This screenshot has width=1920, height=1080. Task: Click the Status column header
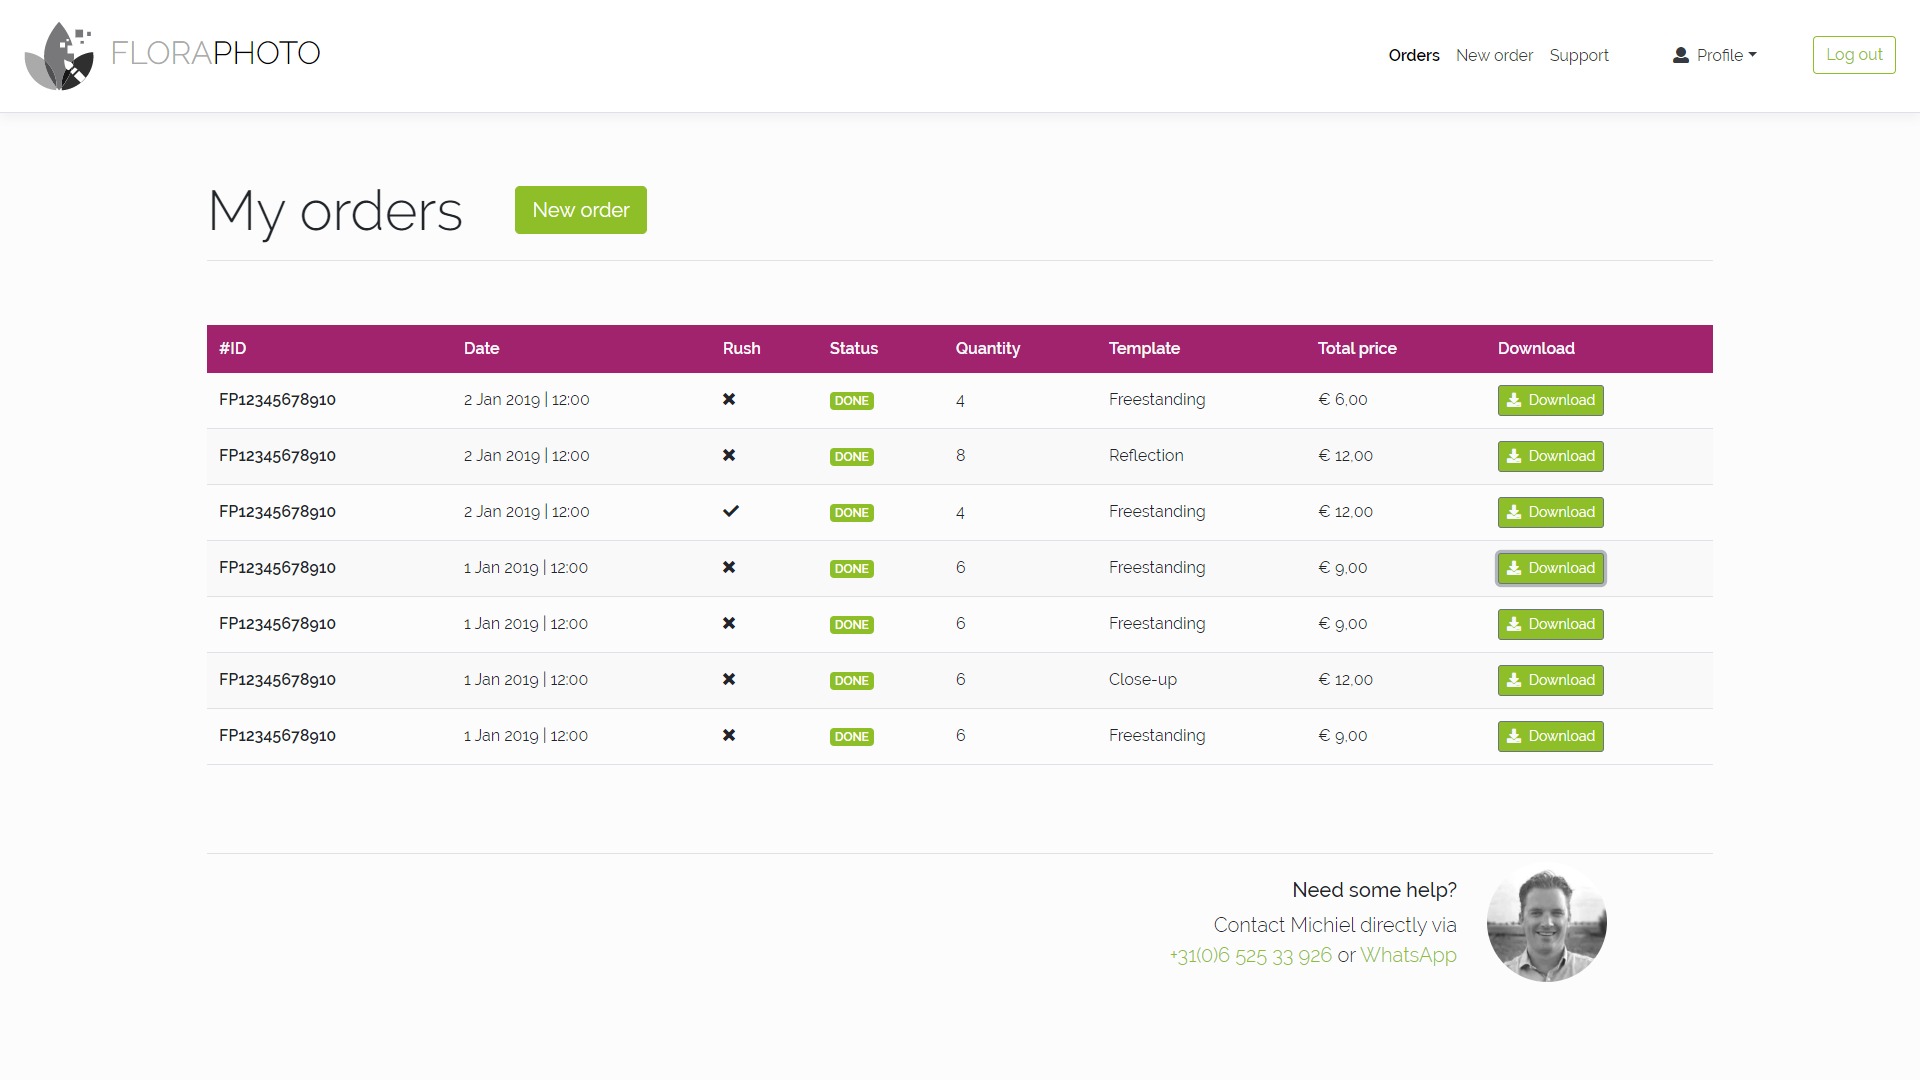853,349
